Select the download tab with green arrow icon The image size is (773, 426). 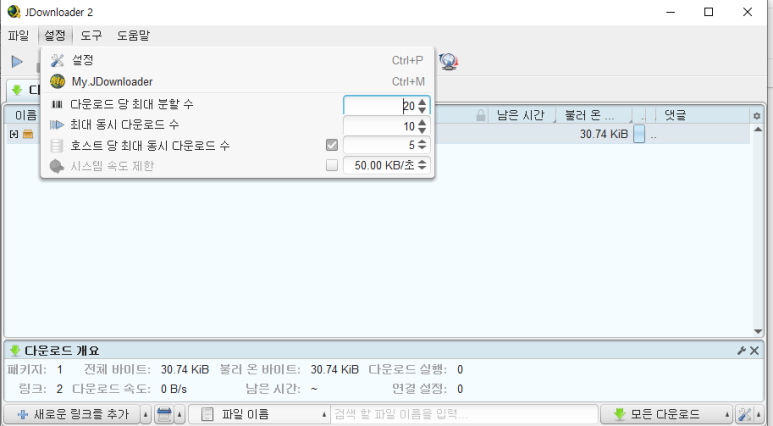coord(24,90)
